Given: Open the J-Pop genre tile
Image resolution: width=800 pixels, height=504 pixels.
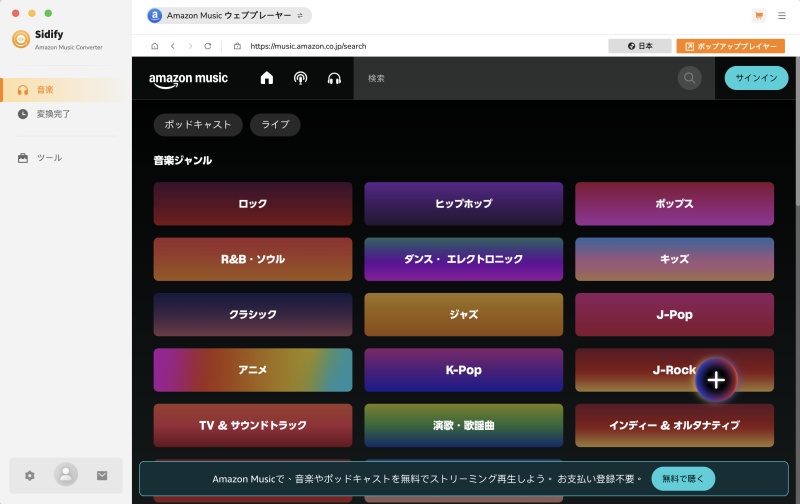Looking at the screenshot, I should [674, 314].
